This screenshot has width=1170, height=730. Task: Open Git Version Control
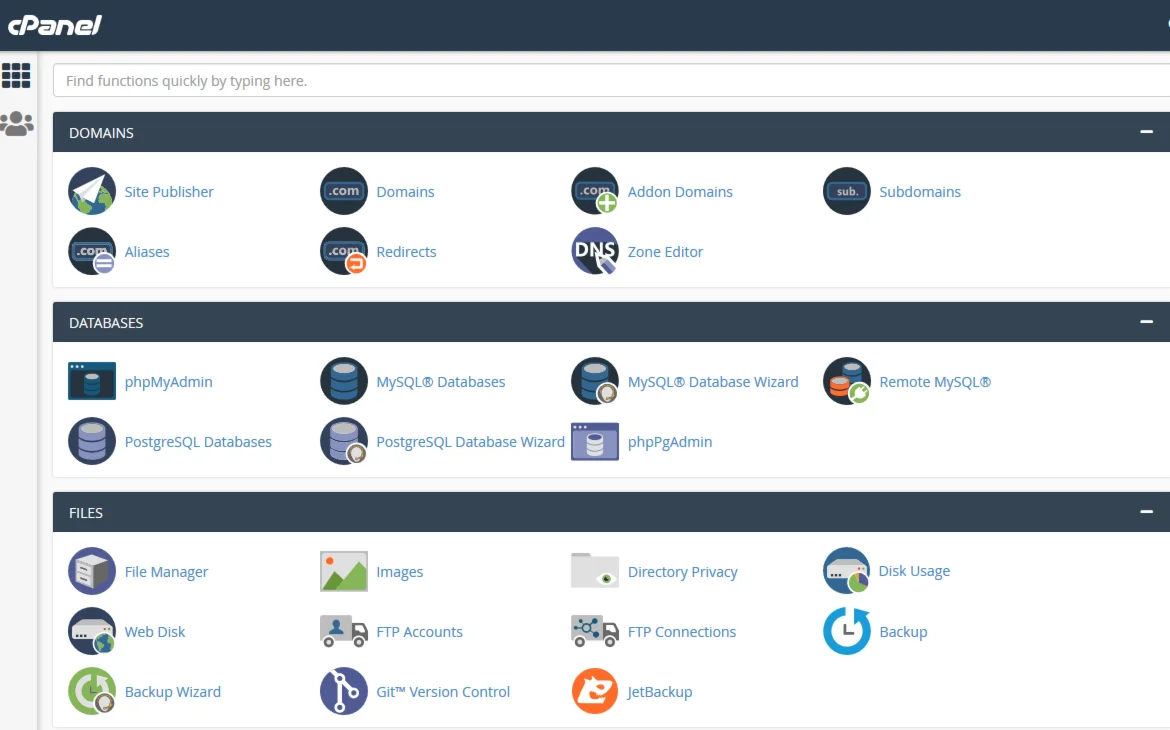tap(443, 691)
